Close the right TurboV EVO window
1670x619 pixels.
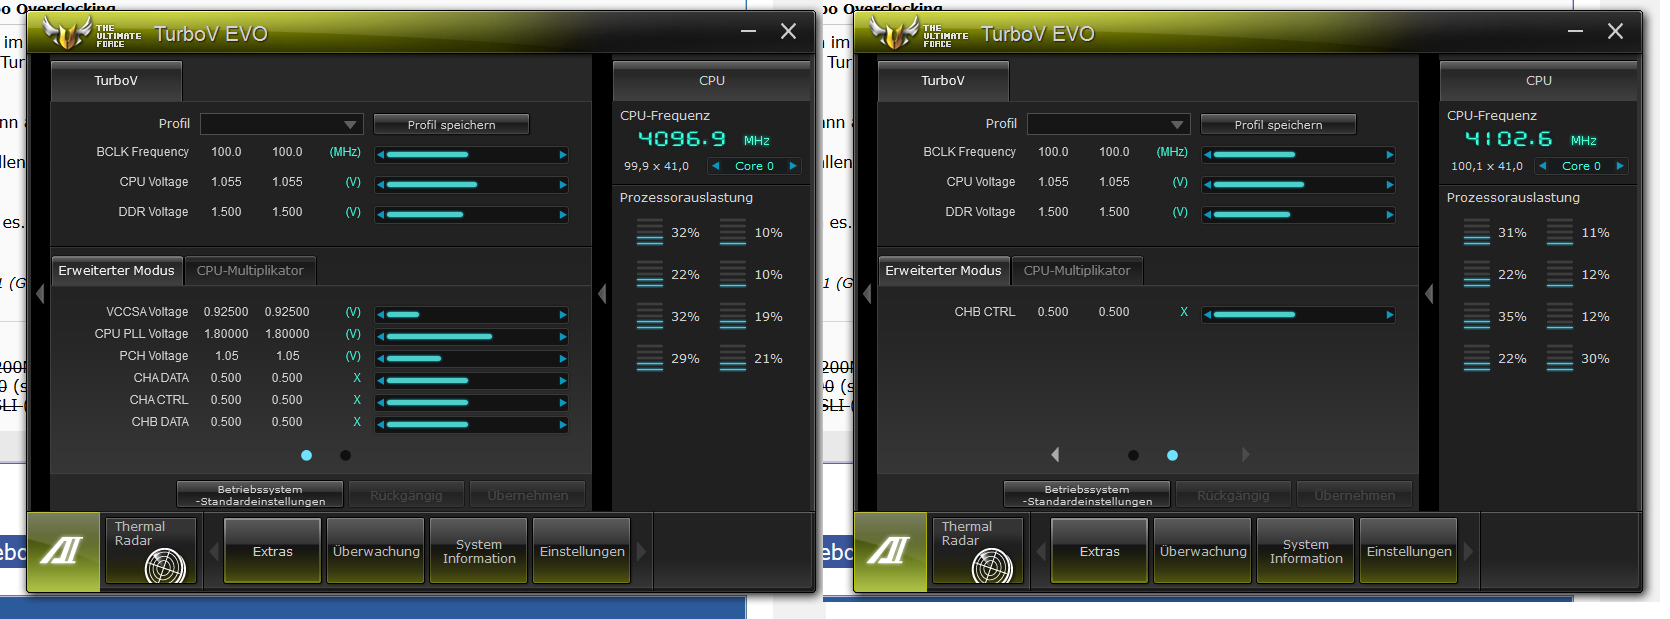(1615, 32)
